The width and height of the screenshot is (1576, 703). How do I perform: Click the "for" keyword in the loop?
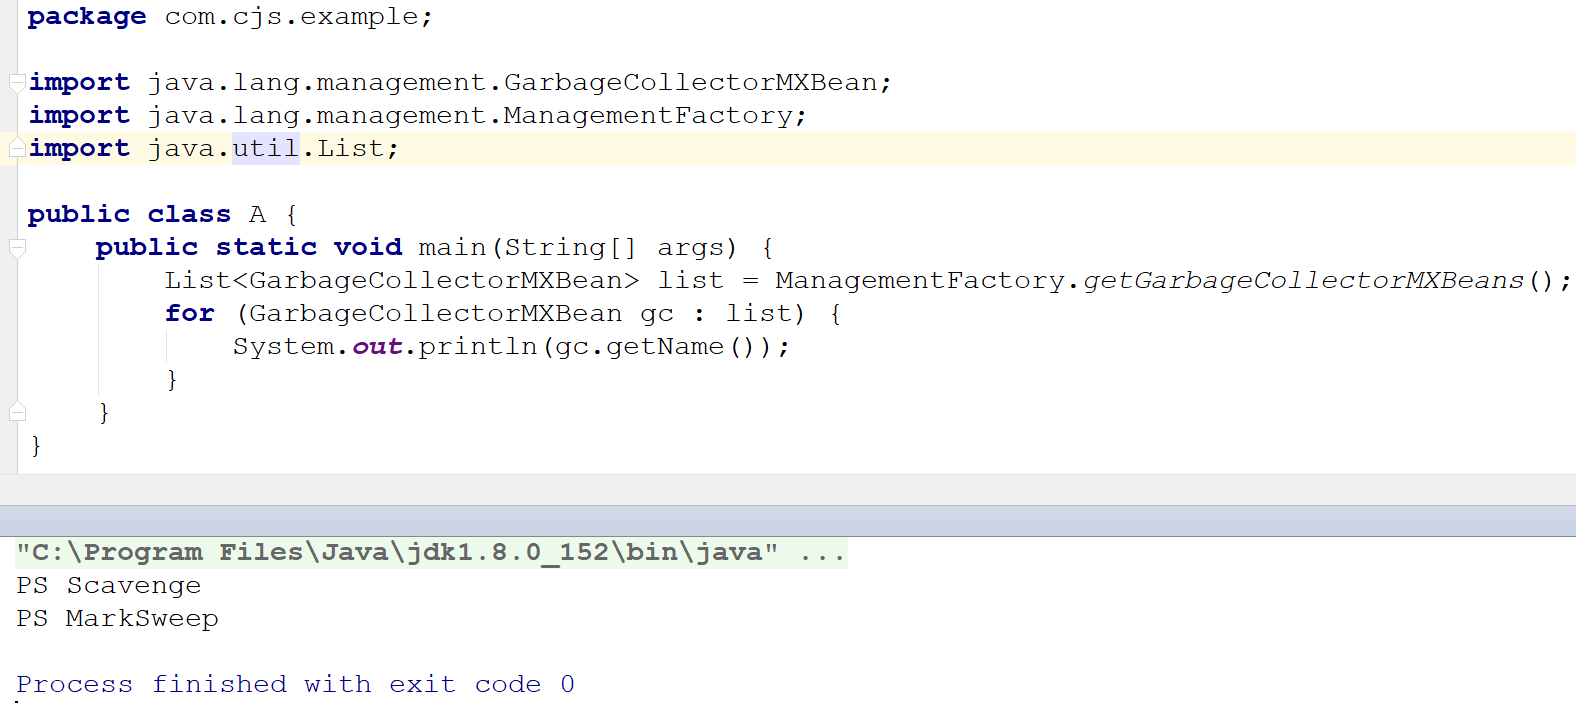[190, 313]
